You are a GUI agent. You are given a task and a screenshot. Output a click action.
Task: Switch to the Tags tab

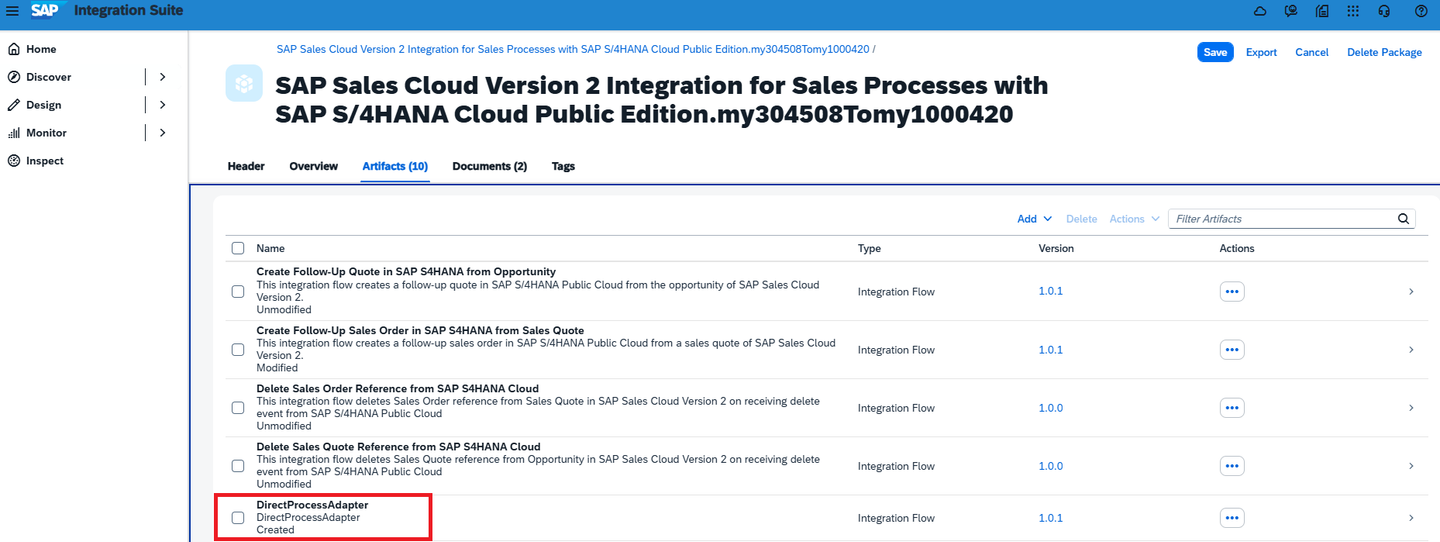point(563,166)
